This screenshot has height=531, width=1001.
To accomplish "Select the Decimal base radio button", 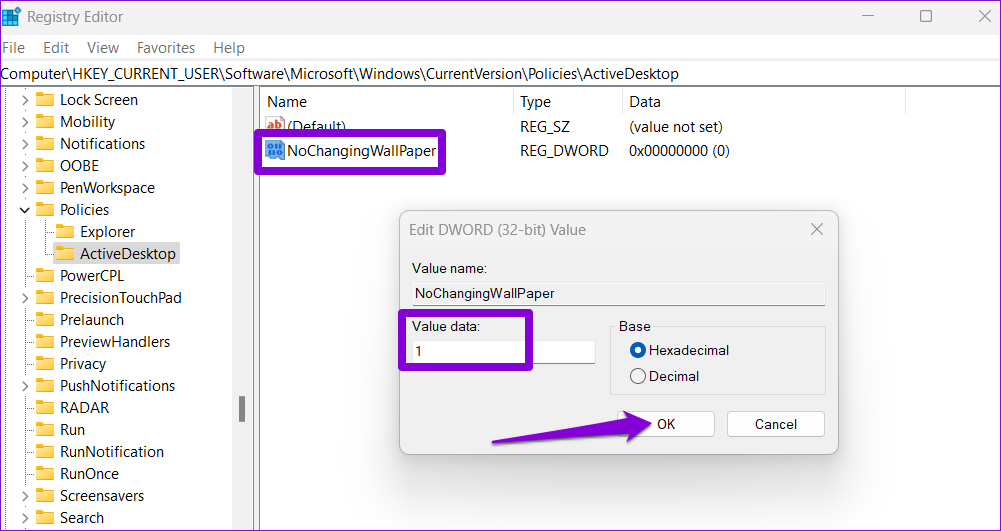I will [637, 376].
